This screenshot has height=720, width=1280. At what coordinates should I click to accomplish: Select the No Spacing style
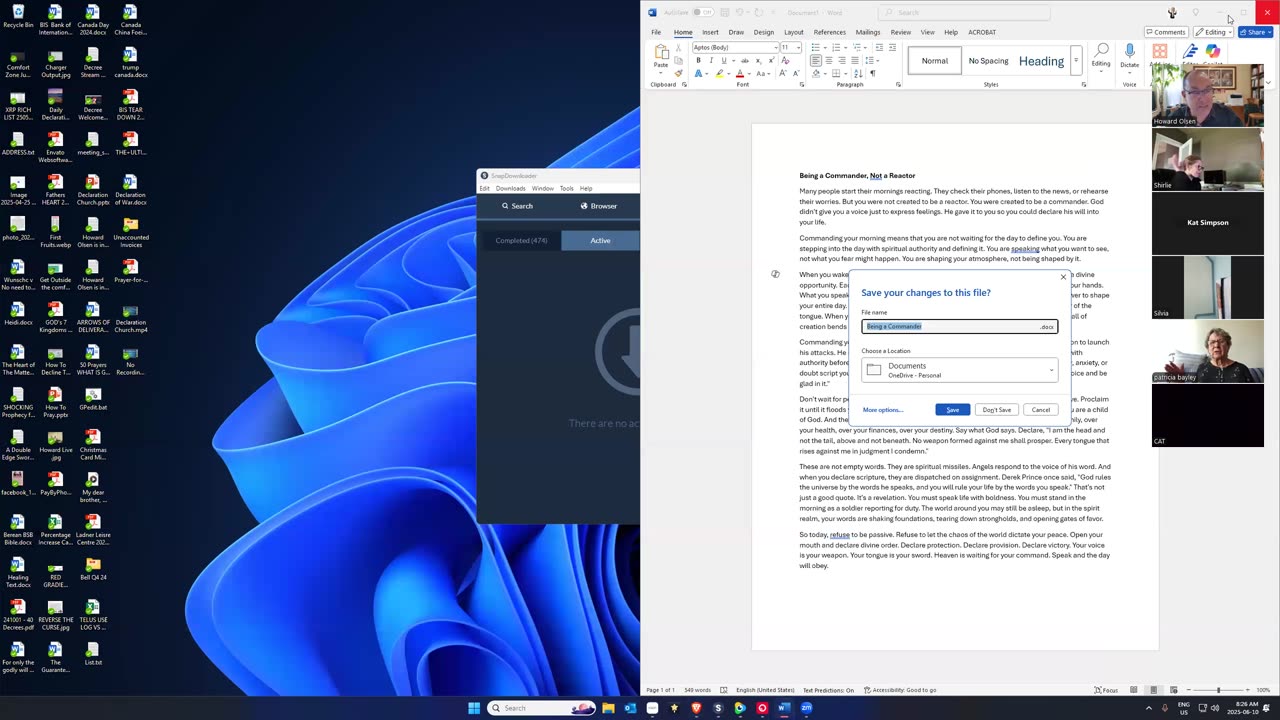(x=988, y=61)
